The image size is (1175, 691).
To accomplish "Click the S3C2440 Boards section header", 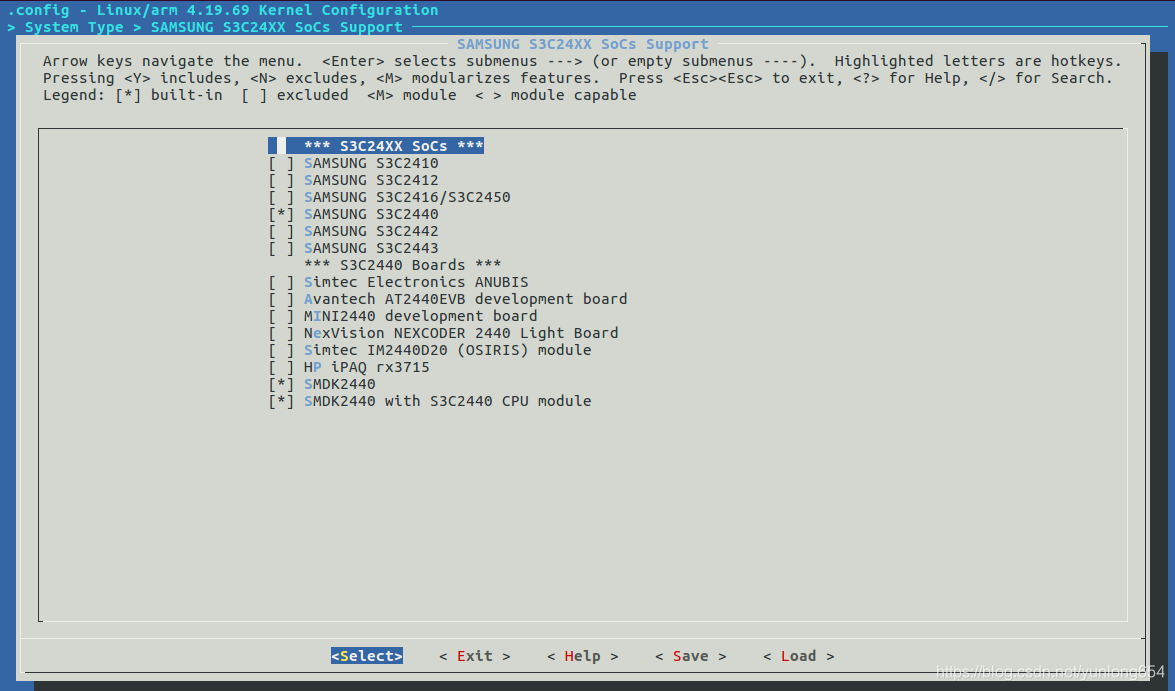I will tap(403, 265).
